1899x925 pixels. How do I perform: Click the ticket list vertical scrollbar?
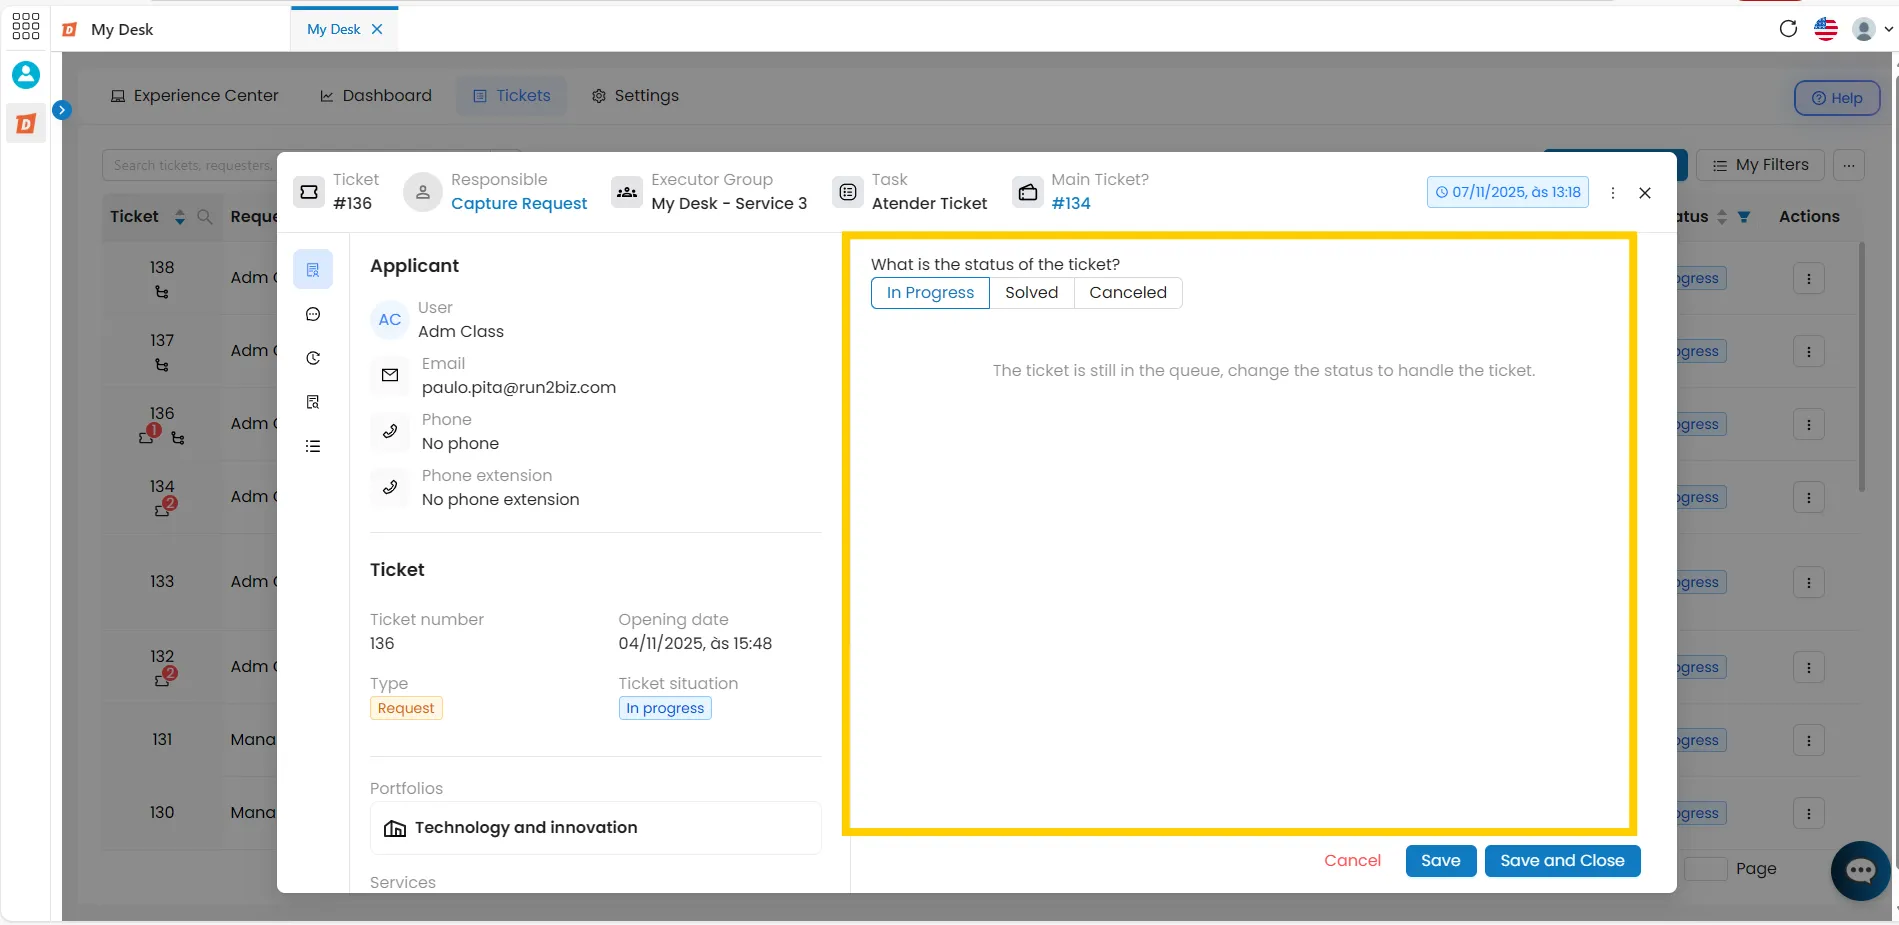[x=1861, y=367]
